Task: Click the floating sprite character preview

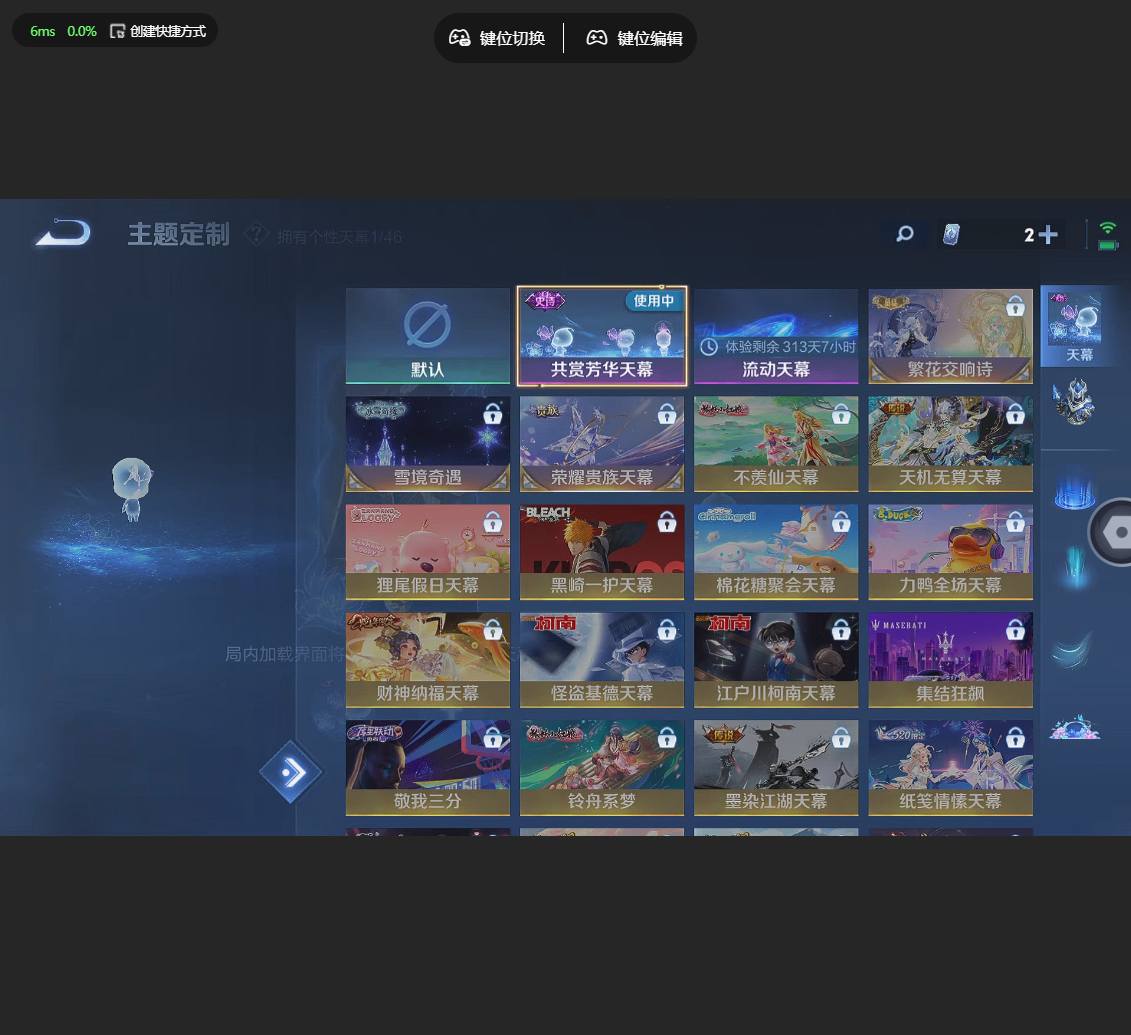Action: pos(131,488)
